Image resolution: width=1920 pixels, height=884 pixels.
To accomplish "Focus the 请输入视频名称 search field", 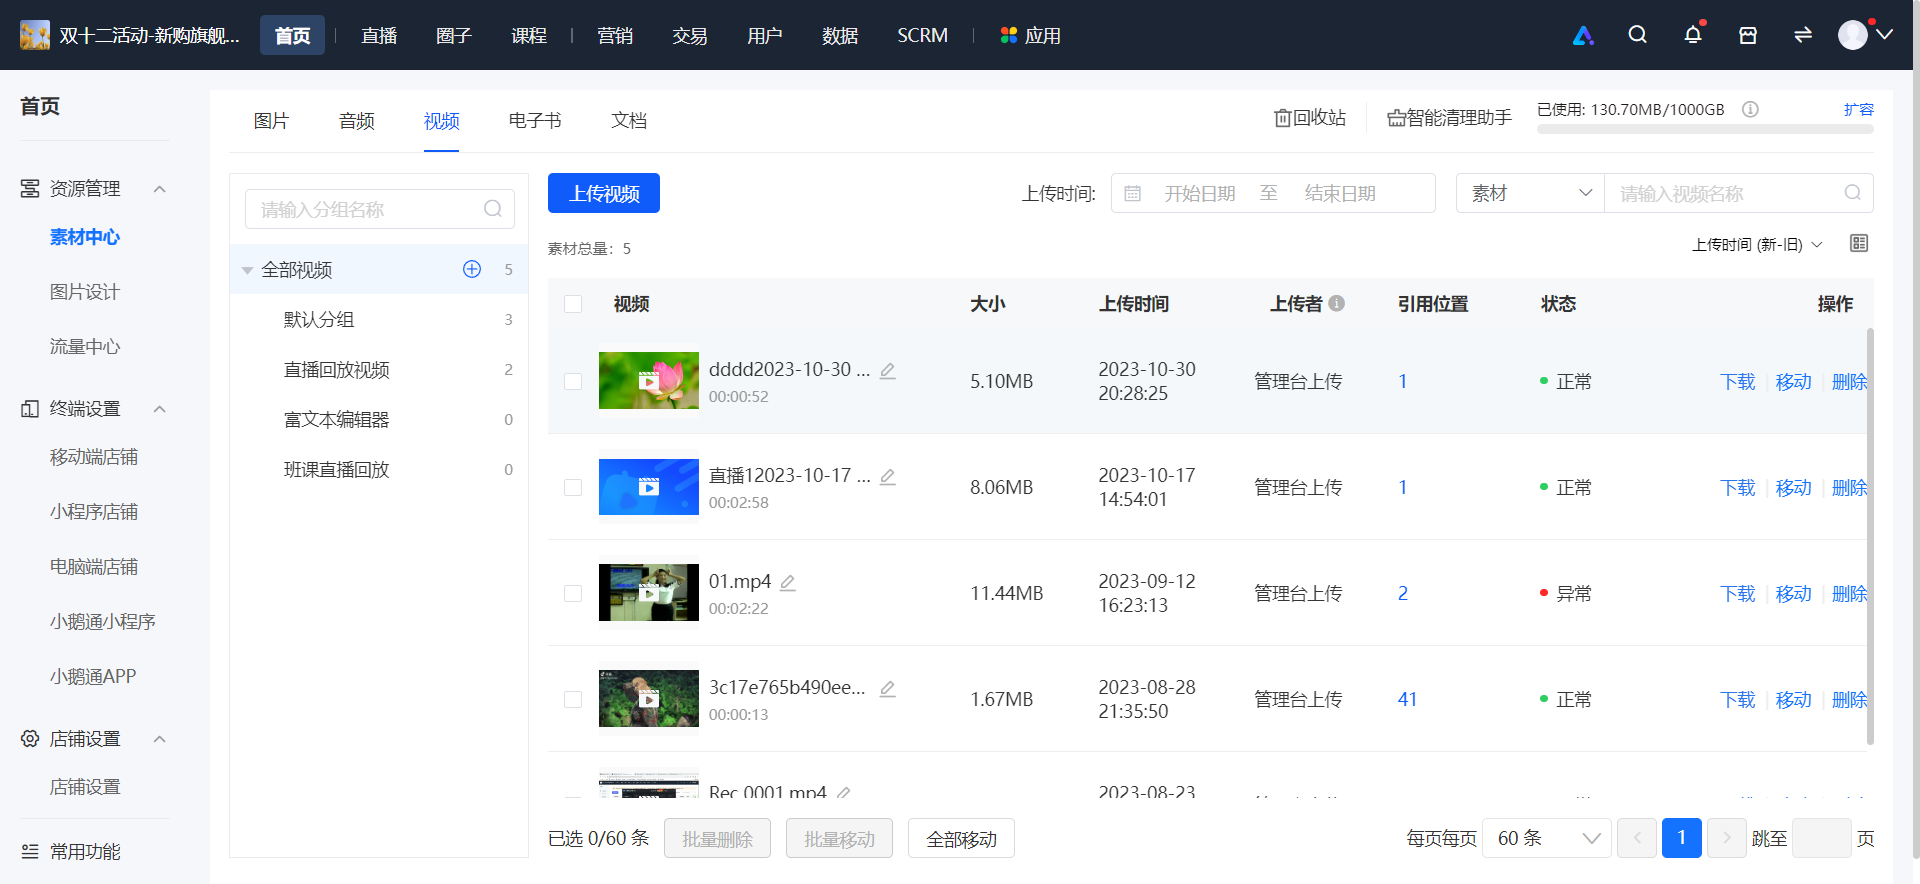I will pos(1738,193).
